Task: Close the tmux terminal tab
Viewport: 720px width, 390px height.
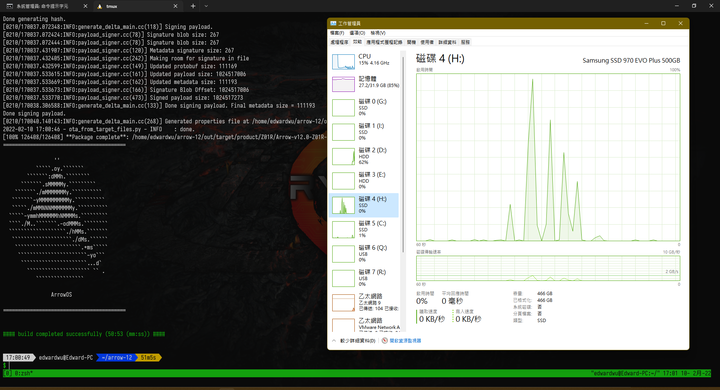Action: point(175,6)
